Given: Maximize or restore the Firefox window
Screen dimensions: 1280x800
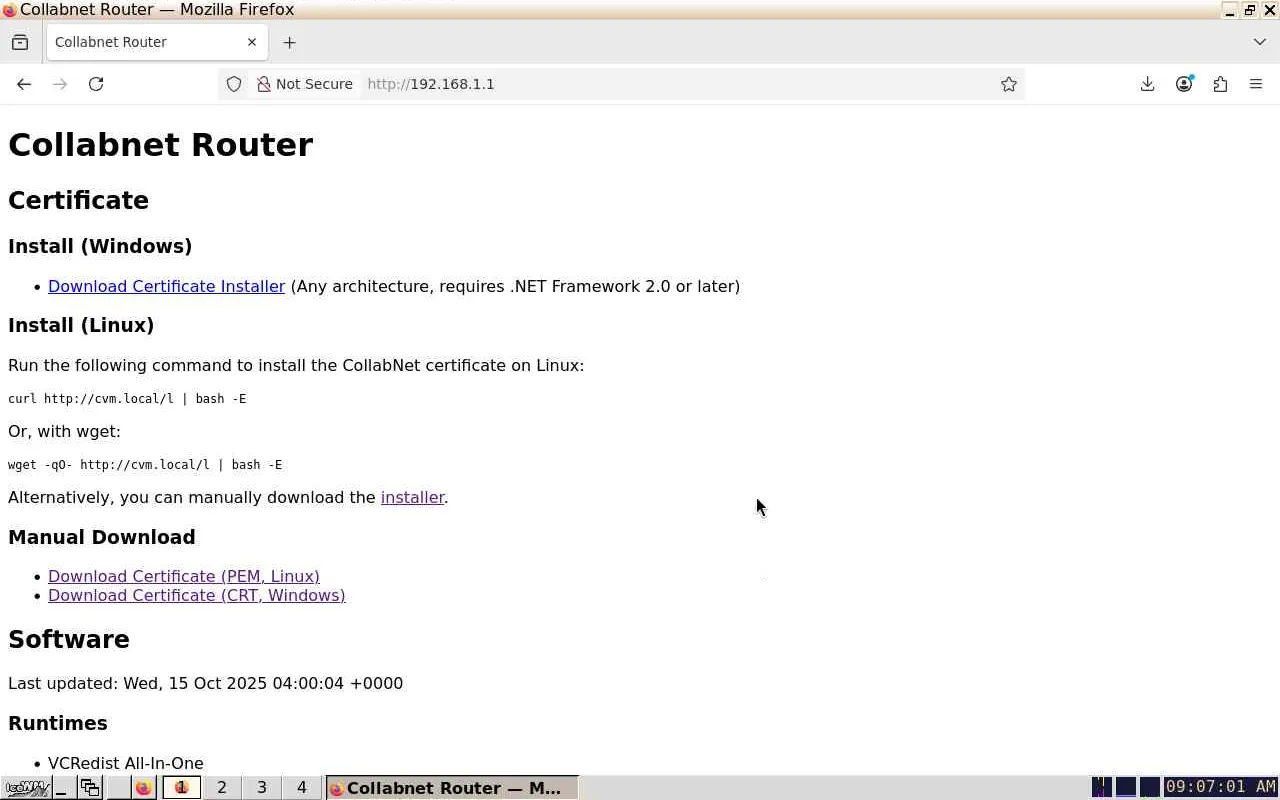Looking at the screenshot, I should pos(1250,10).
